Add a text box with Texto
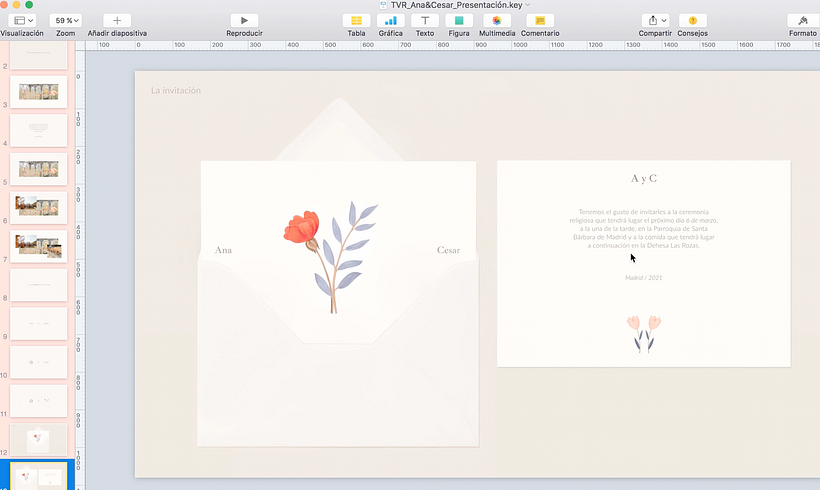820x490 pixels. point(425,20)
